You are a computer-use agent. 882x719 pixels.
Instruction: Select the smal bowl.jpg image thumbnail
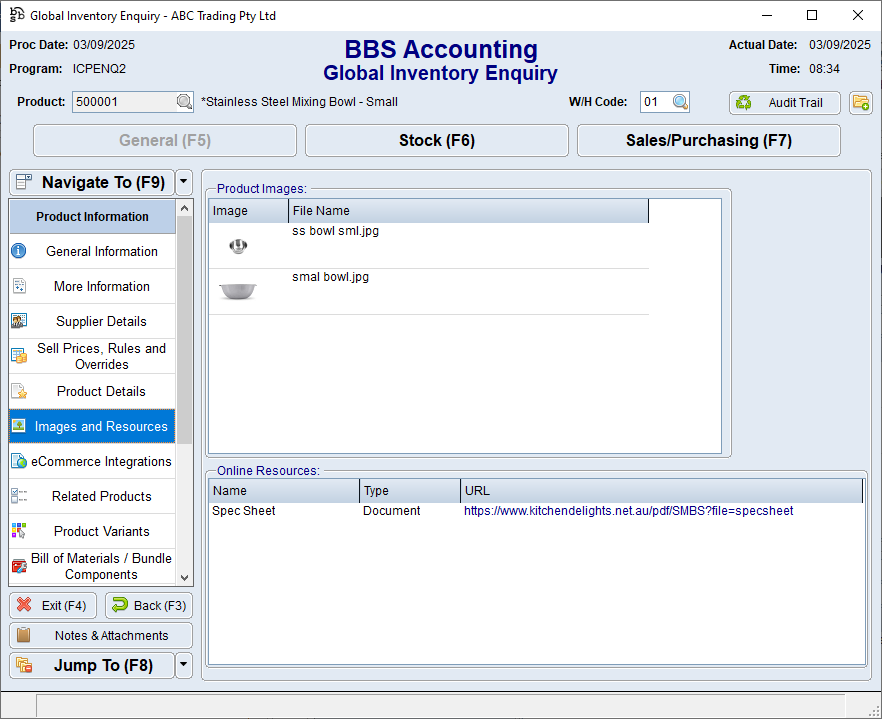tap(237, 291)
